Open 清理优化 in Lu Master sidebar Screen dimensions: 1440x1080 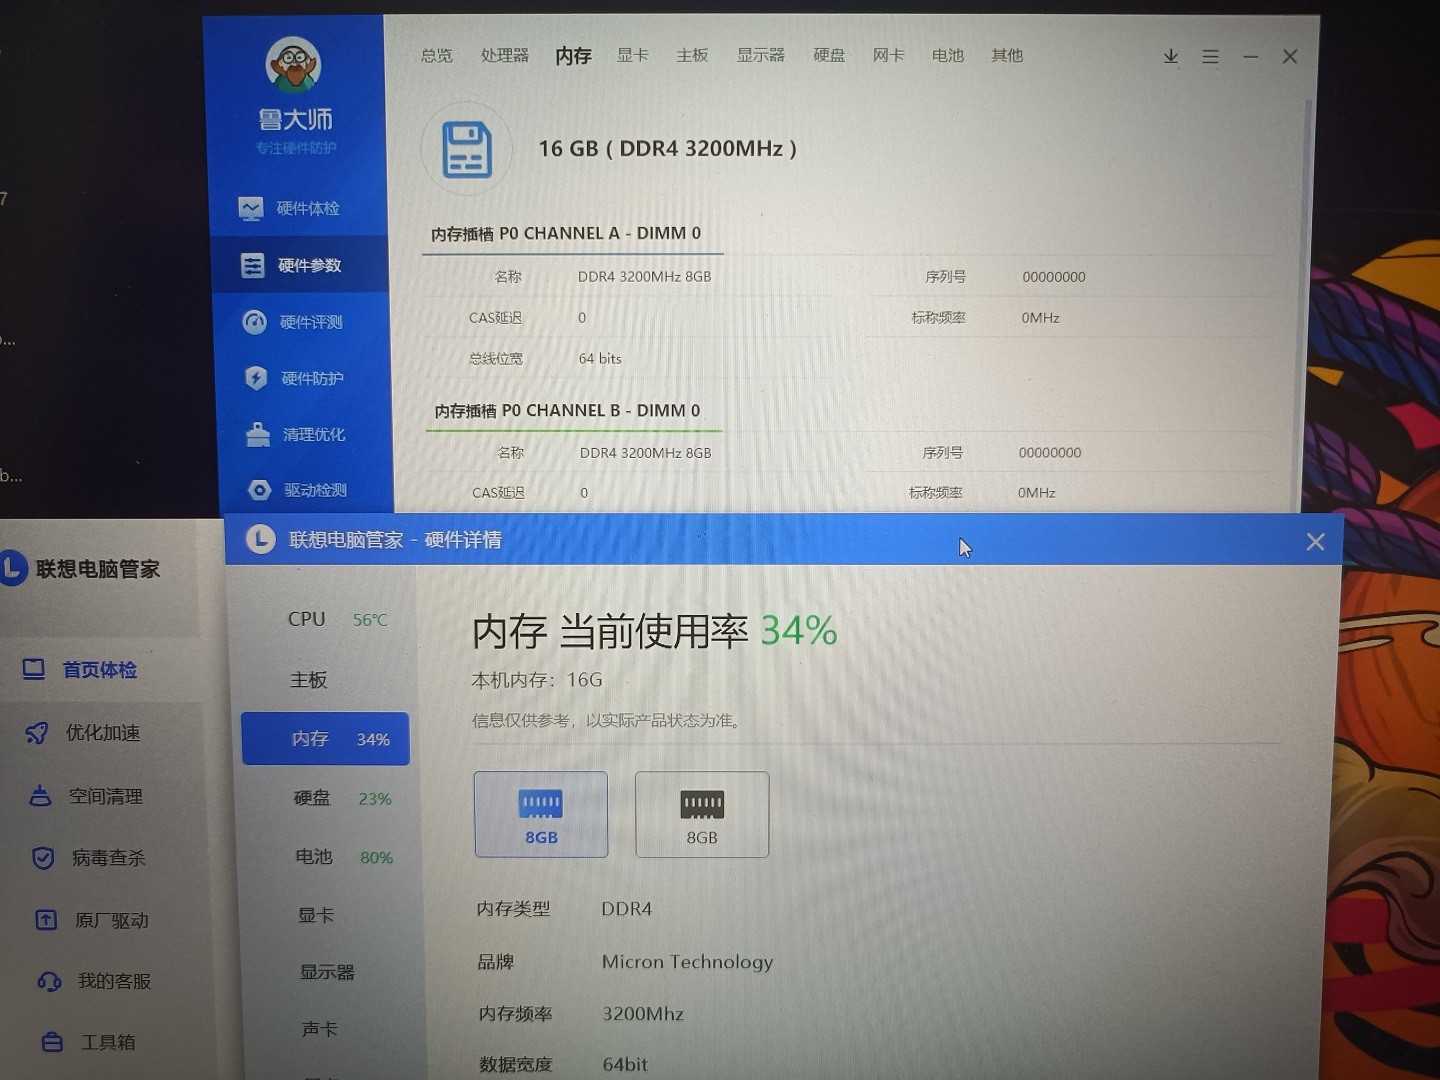click(296, 434)
